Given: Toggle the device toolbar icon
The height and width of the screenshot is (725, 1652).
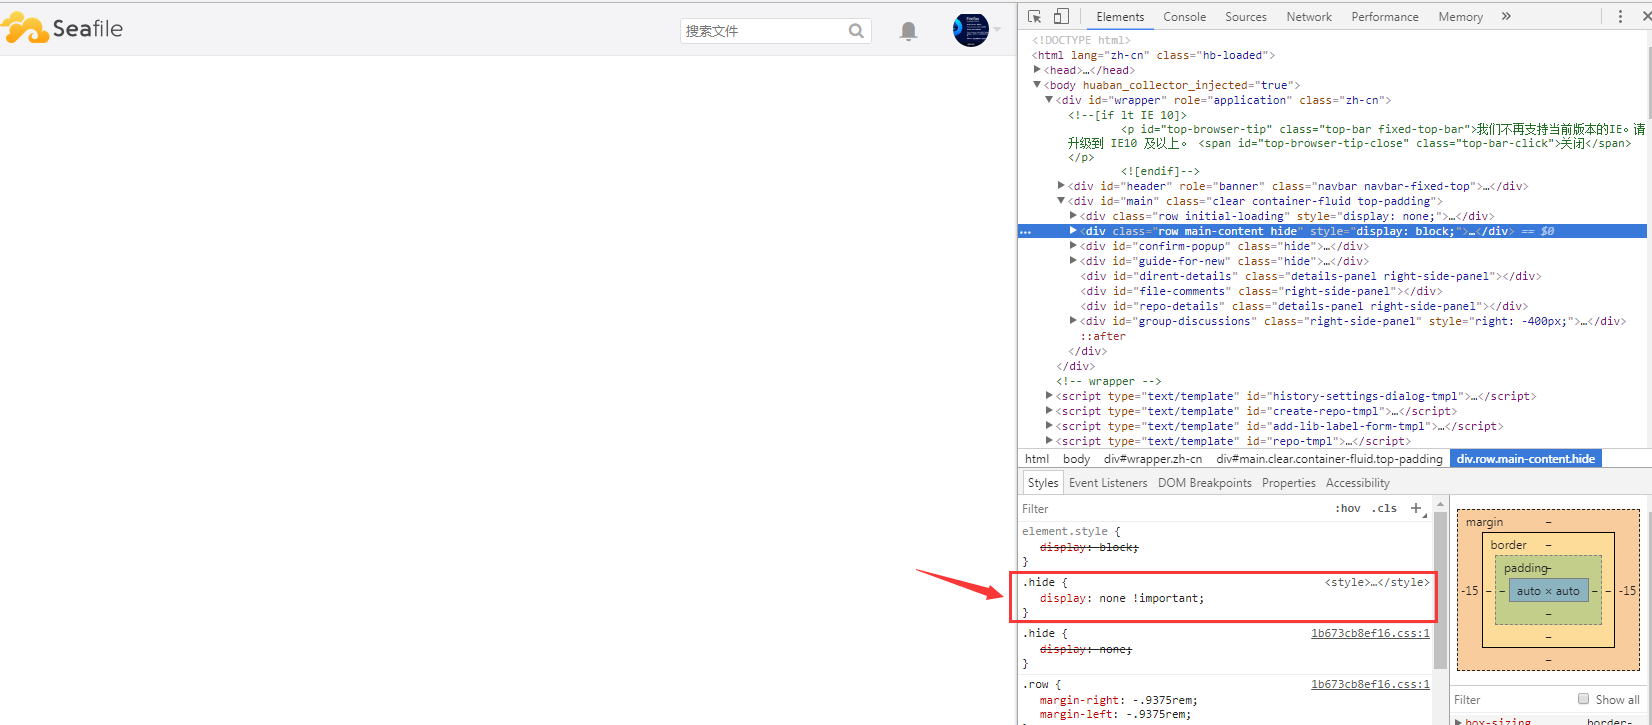Looking at the screenshot, I should 1061,17.
